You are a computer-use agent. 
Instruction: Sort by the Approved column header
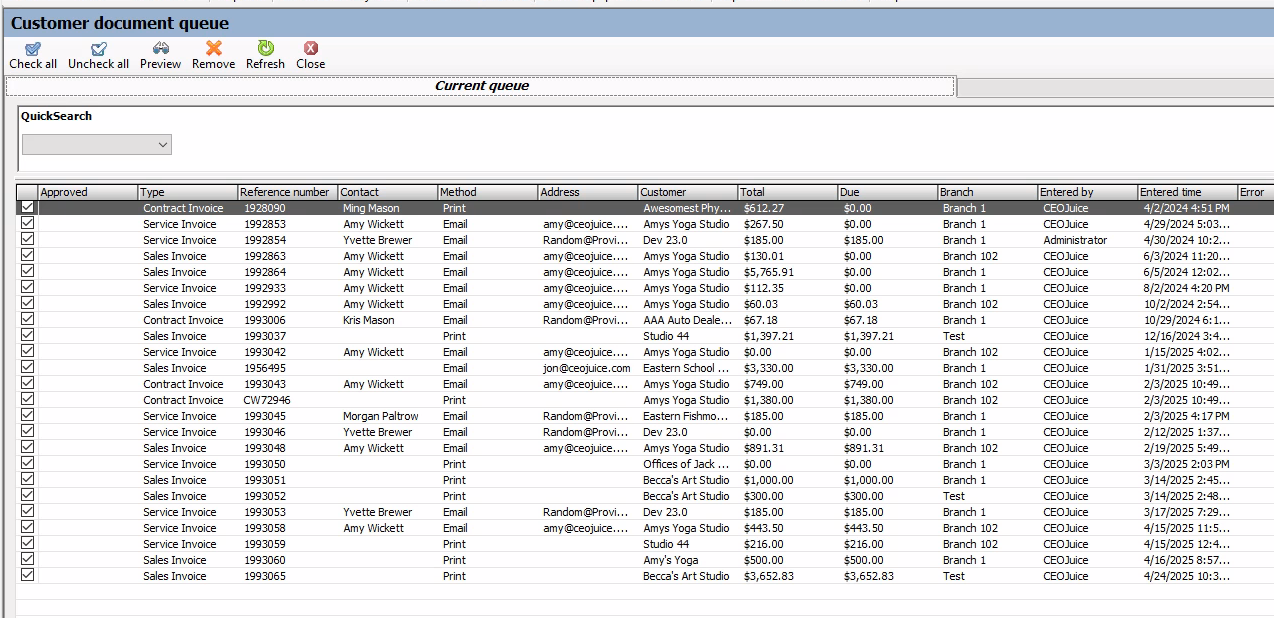[x=88, y=192]
